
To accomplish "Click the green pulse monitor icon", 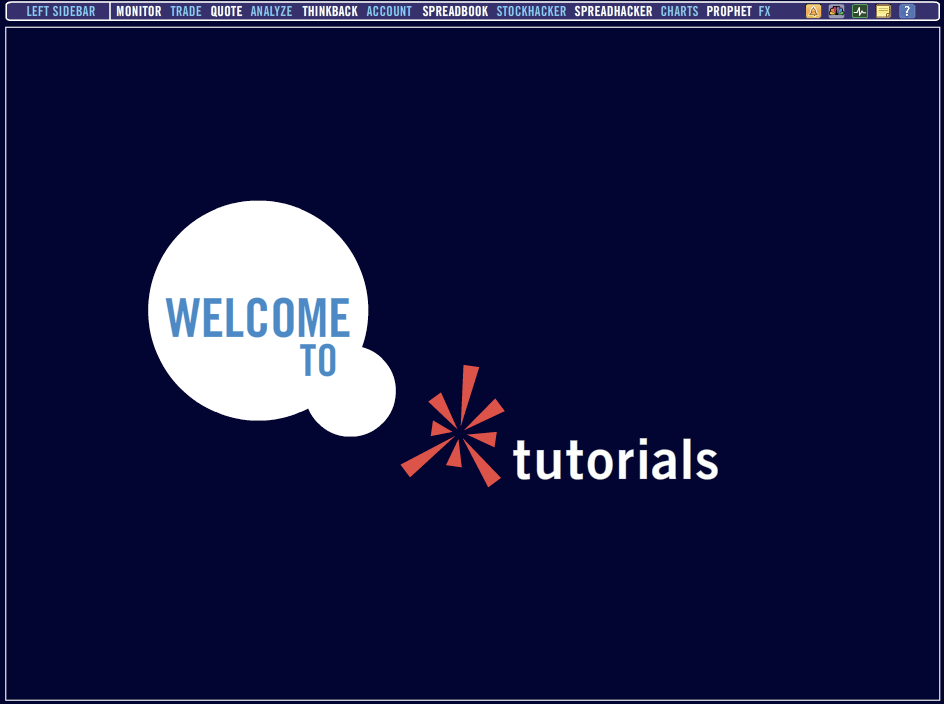I will [x=860, y=11].
